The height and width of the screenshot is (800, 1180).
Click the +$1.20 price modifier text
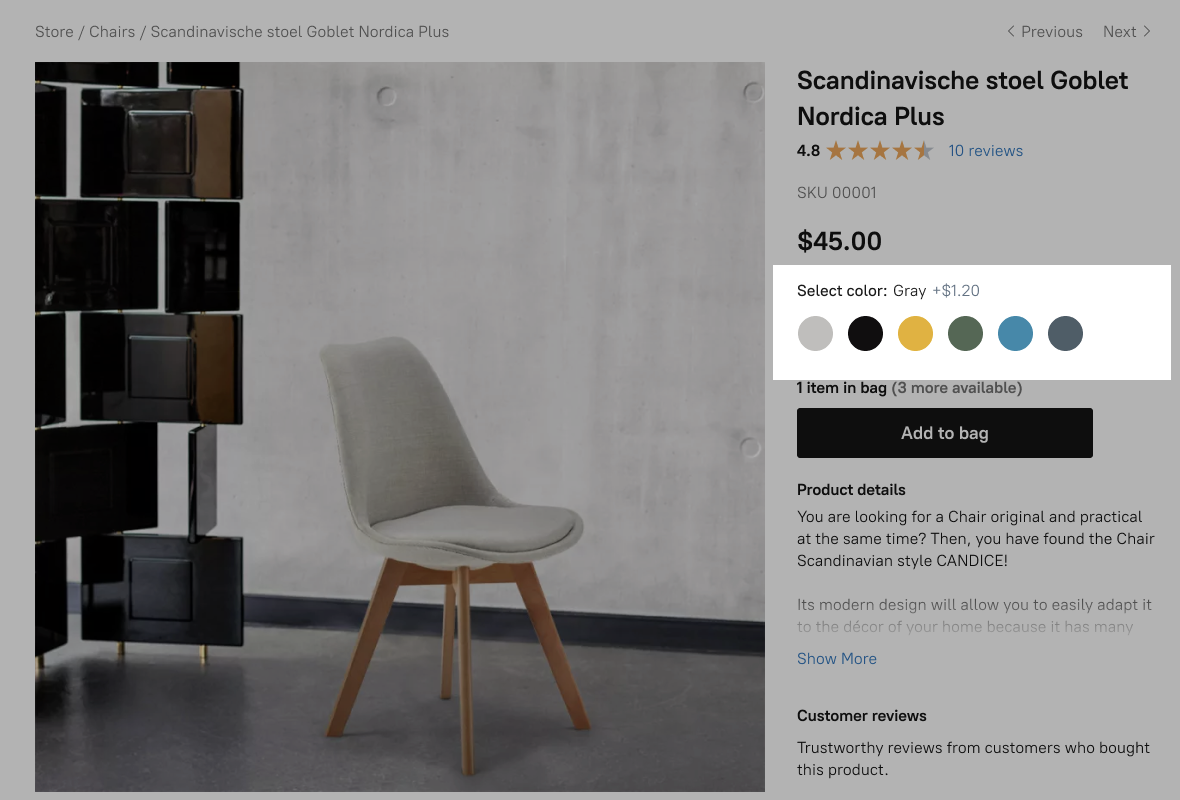956,290
